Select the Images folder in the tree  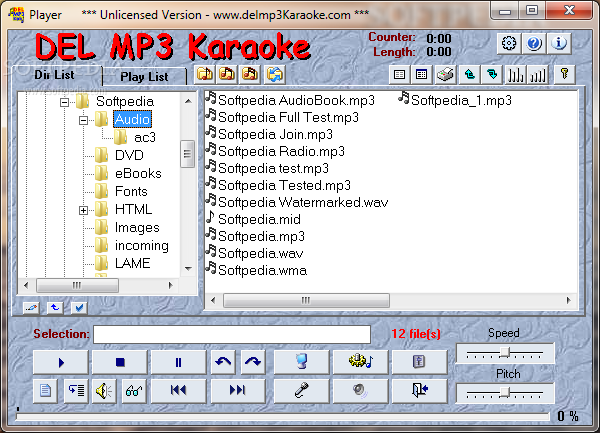click(137, 228)
